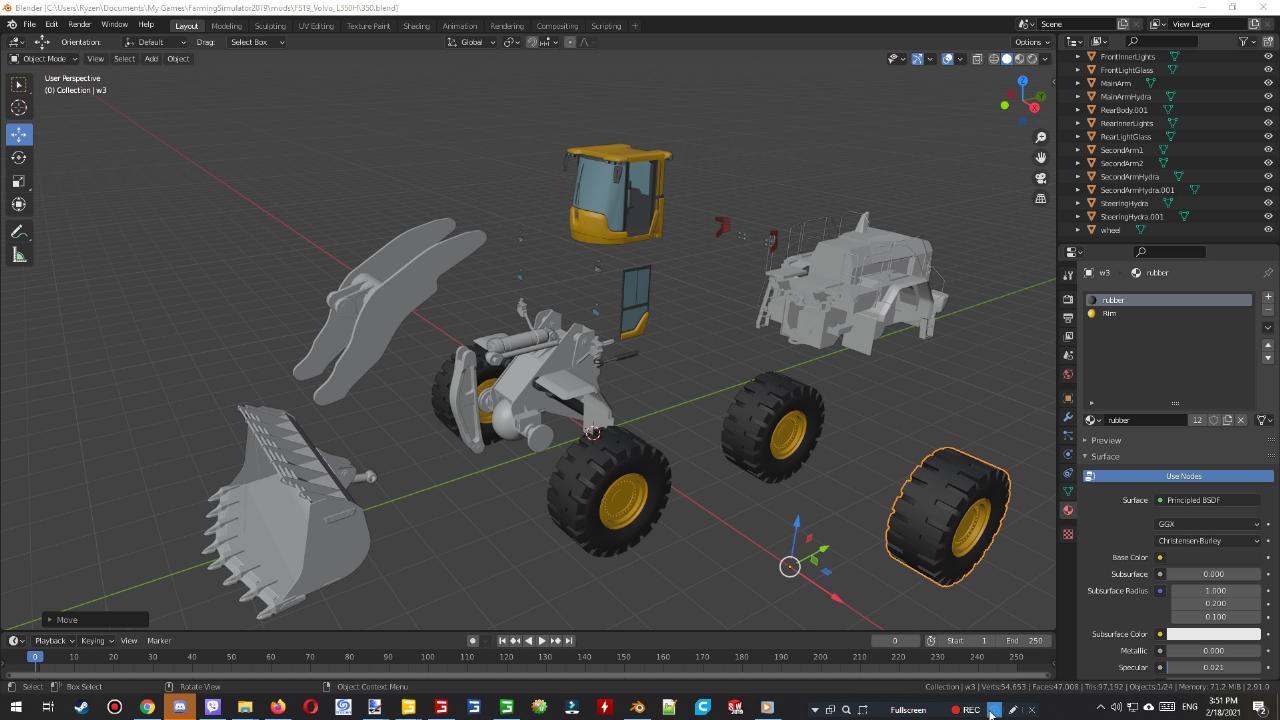Open the Christensen-Burley subsurface method dropdown
Viewport: 1280px width, 720px height.
click(x=1208, y=541)
